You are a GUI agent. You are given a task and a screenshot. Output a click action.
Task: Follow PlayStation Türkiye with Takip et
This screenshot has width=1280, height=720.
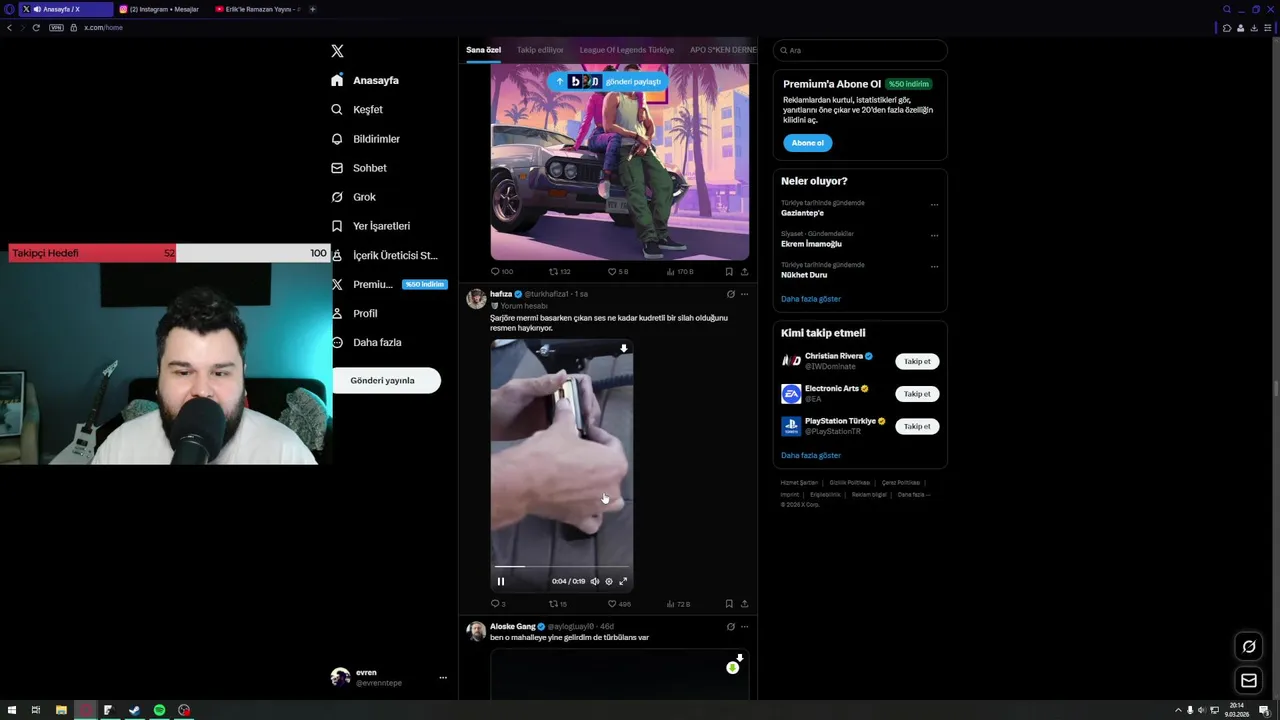pos(917,426)
